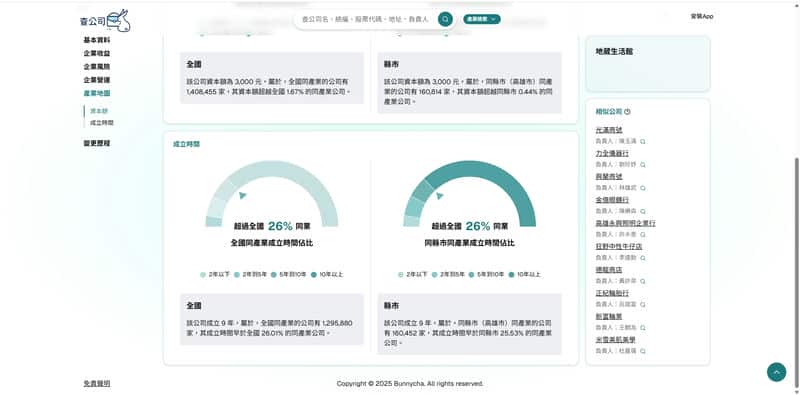
Task: Jump to 成立時間 subsection in sidebar
Action: pyautogui.click(x=102, y=122)
